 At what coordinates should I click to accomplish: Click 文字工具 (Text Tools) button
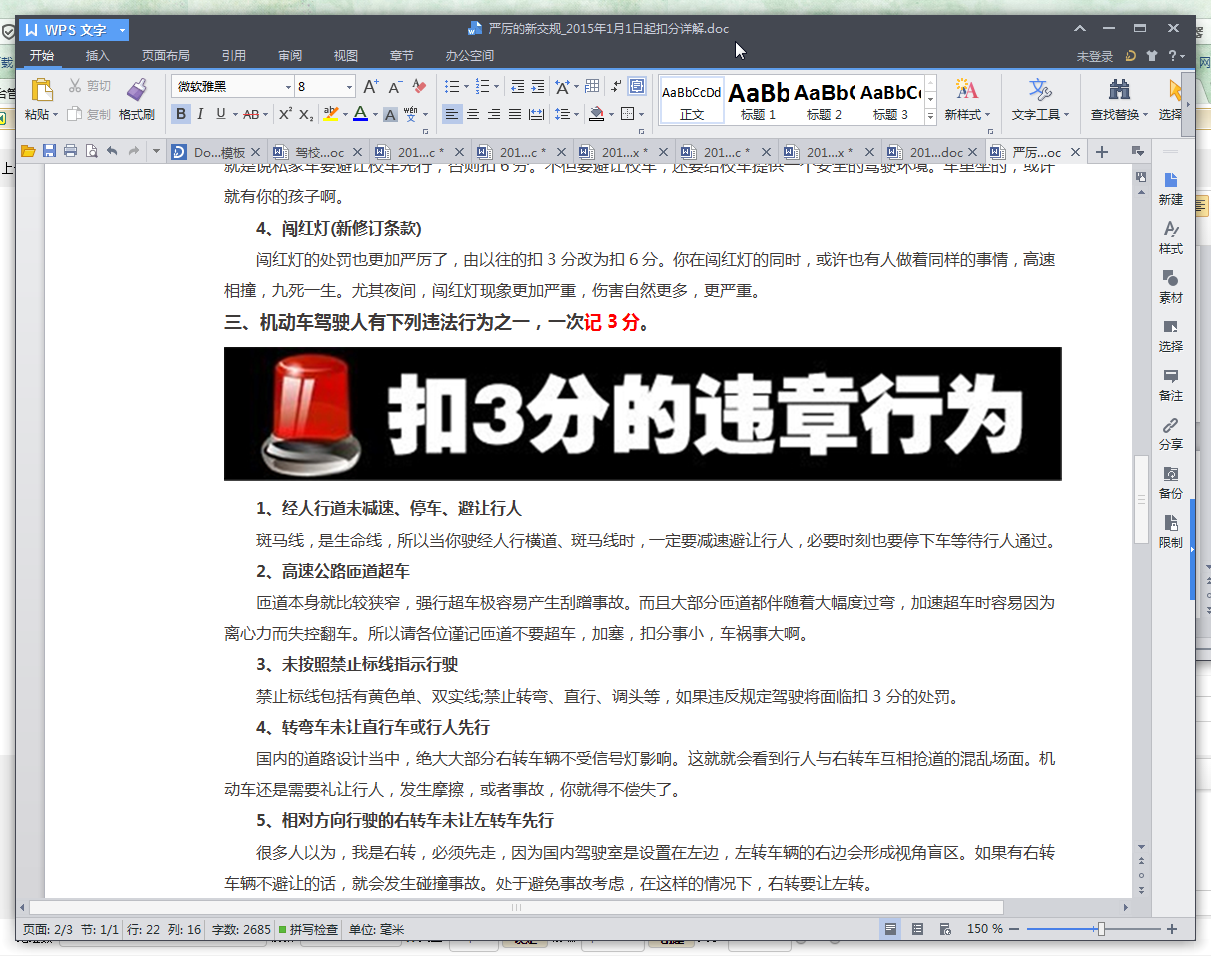pos(1041,100)
